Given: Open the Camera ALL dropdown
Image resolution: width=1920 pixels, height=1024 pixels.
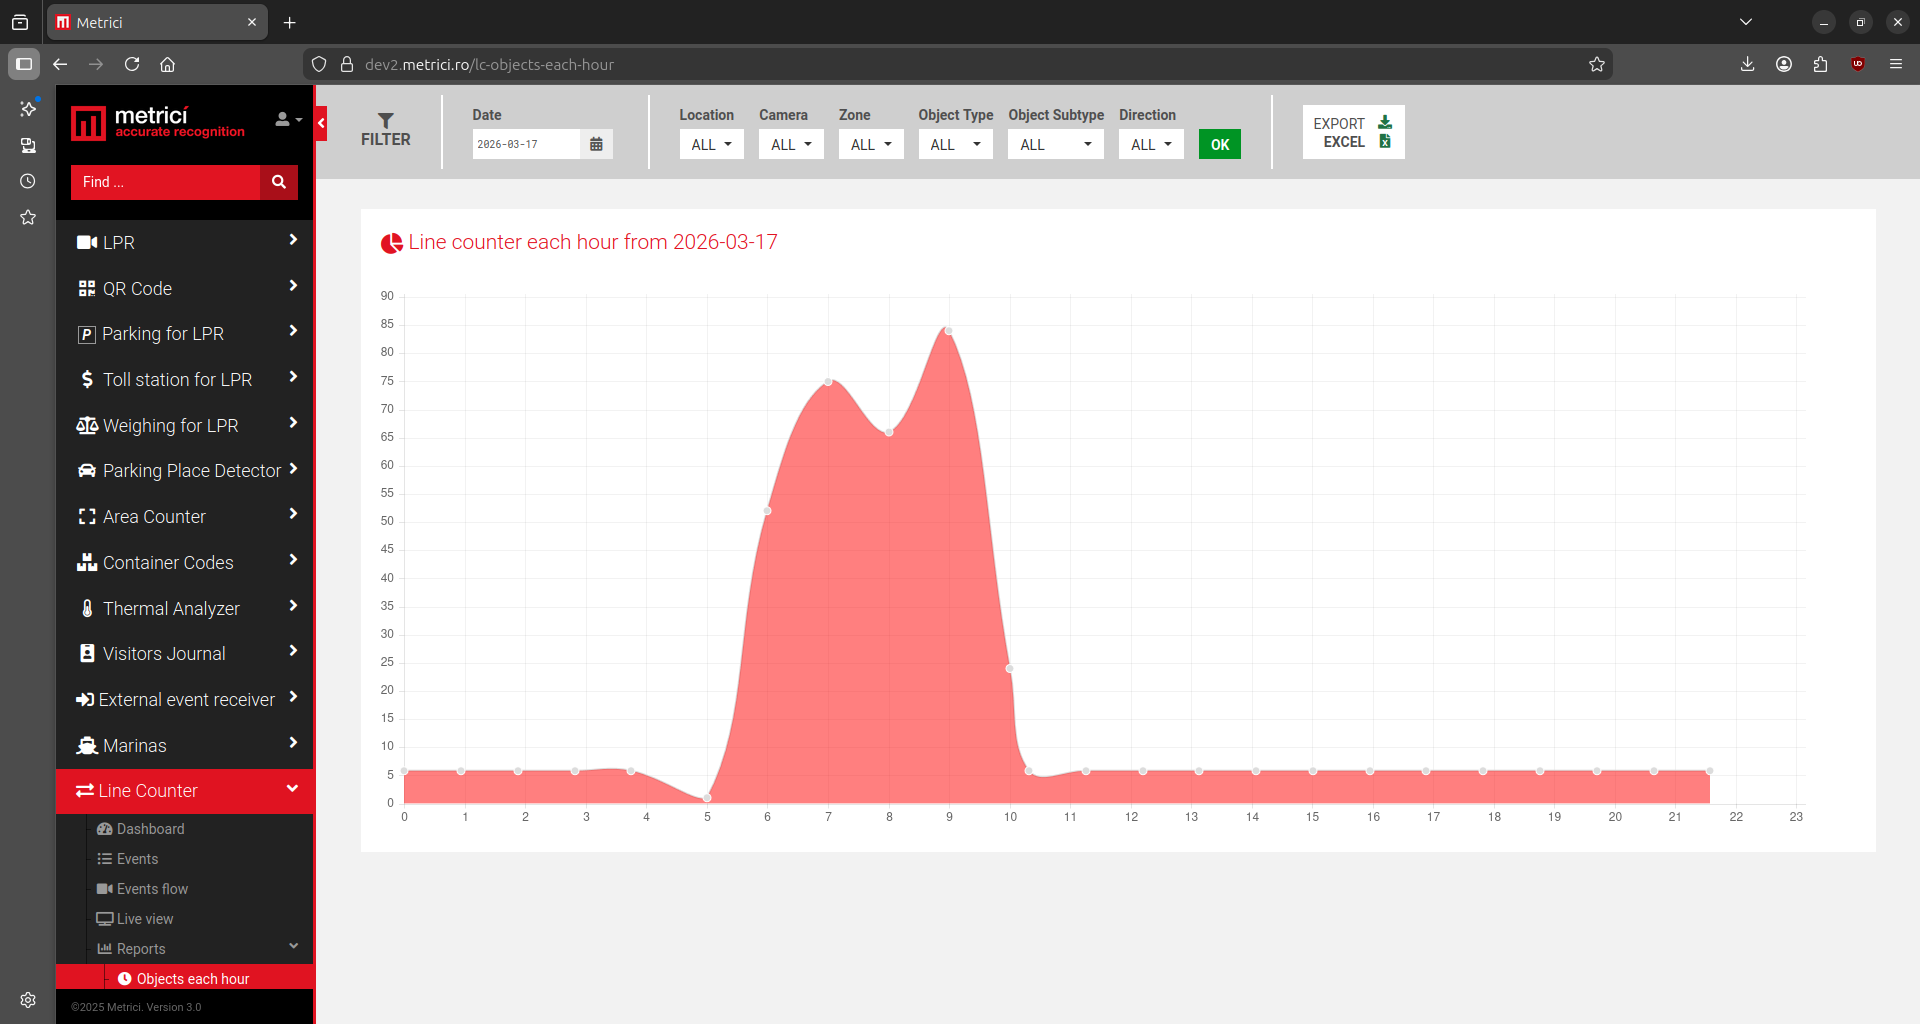Looking at the screenshot, I should point(791,144).
